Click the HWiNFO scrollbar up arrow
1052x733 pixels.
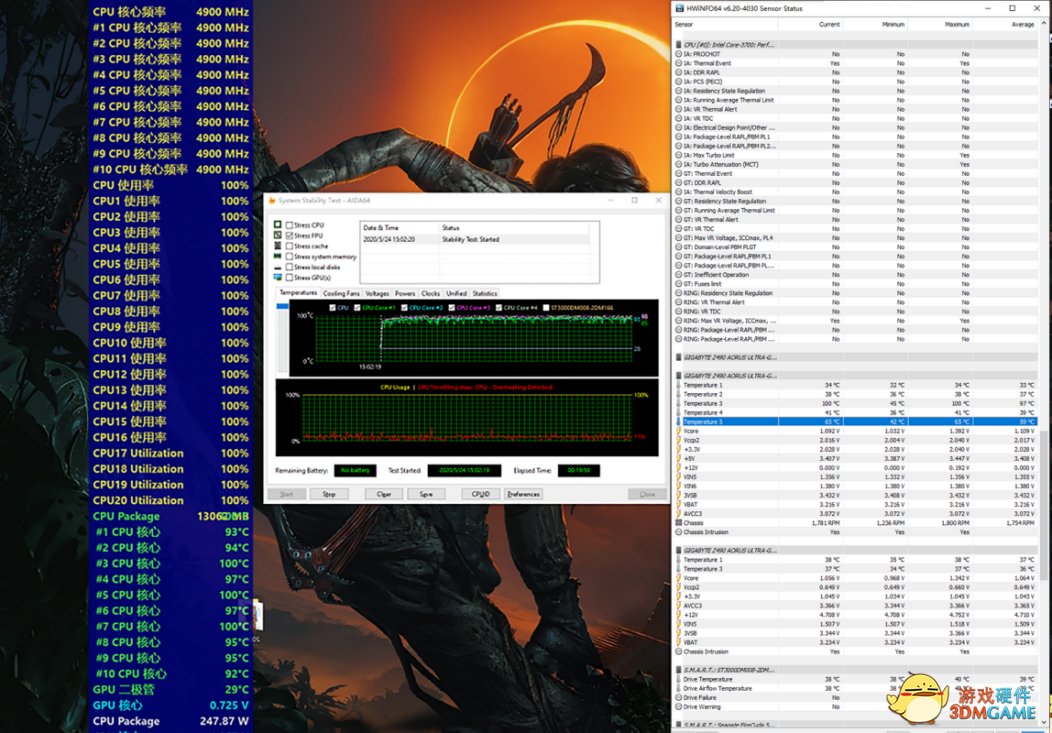1045,23
